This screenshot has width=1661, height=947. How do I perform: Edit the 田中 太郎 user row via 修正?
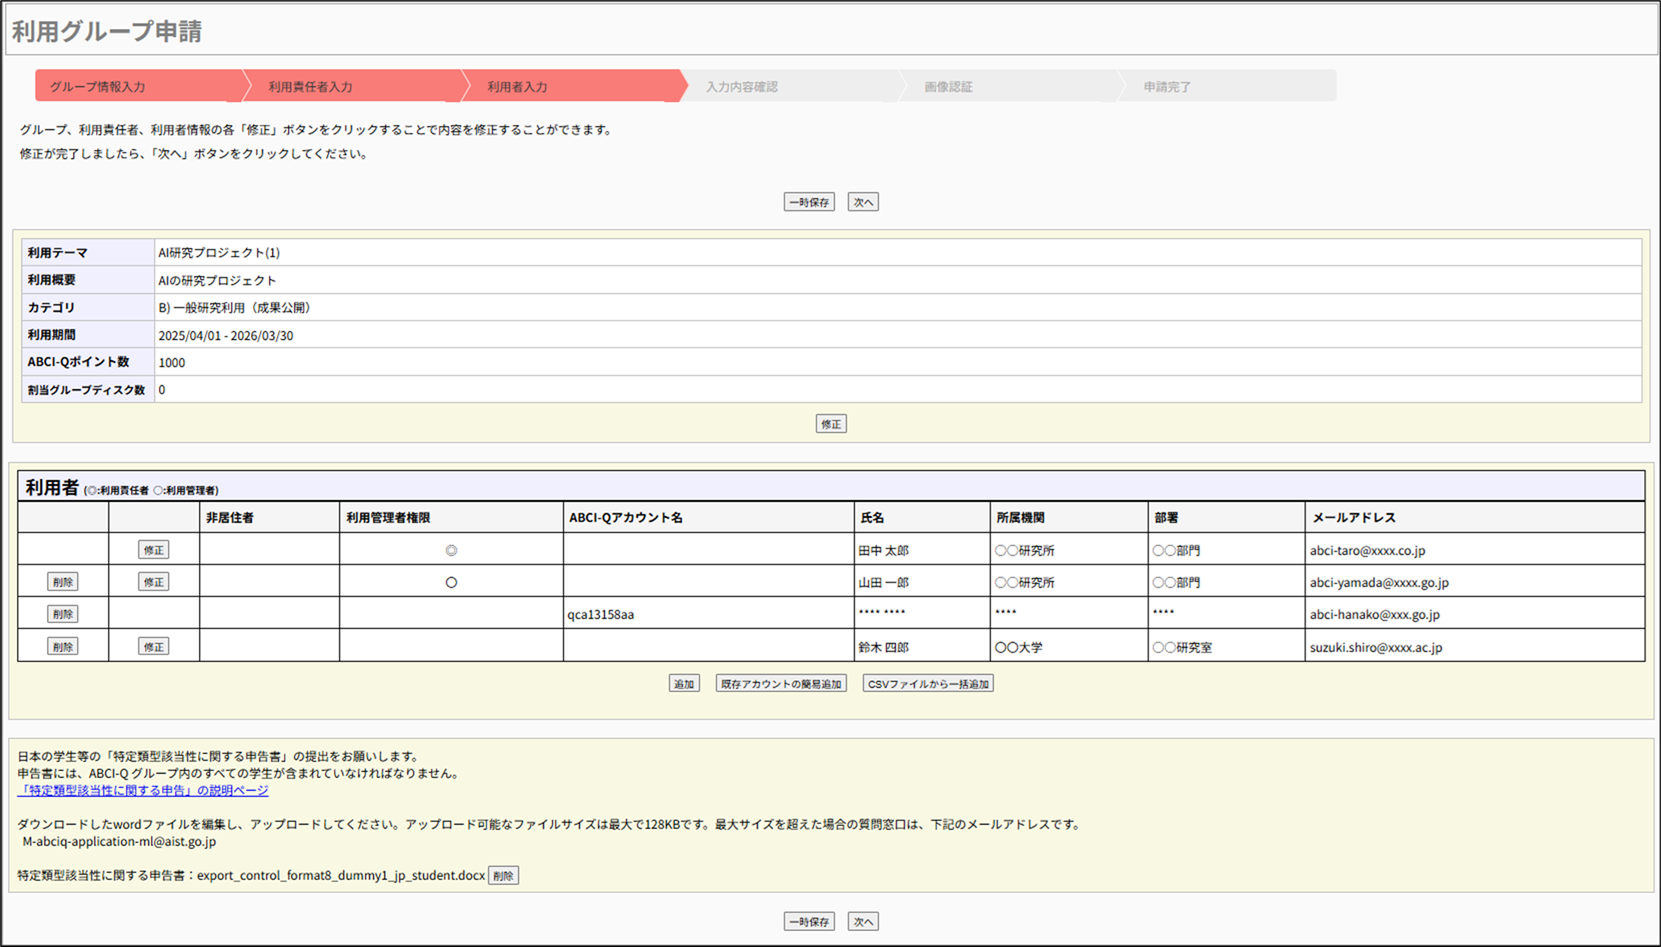pos(153,550)
